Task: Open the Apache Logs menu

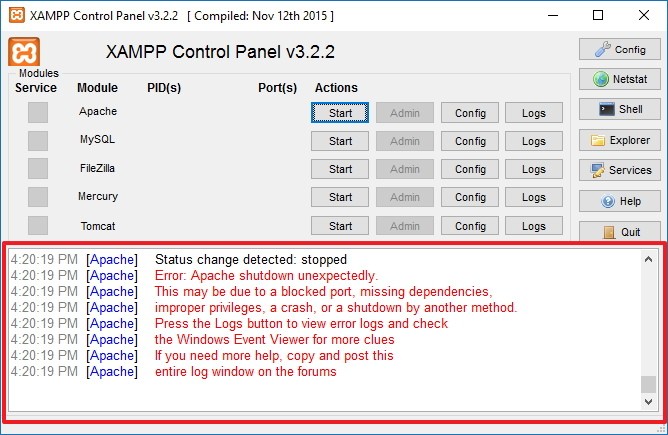Action: [x=534, y=113]
